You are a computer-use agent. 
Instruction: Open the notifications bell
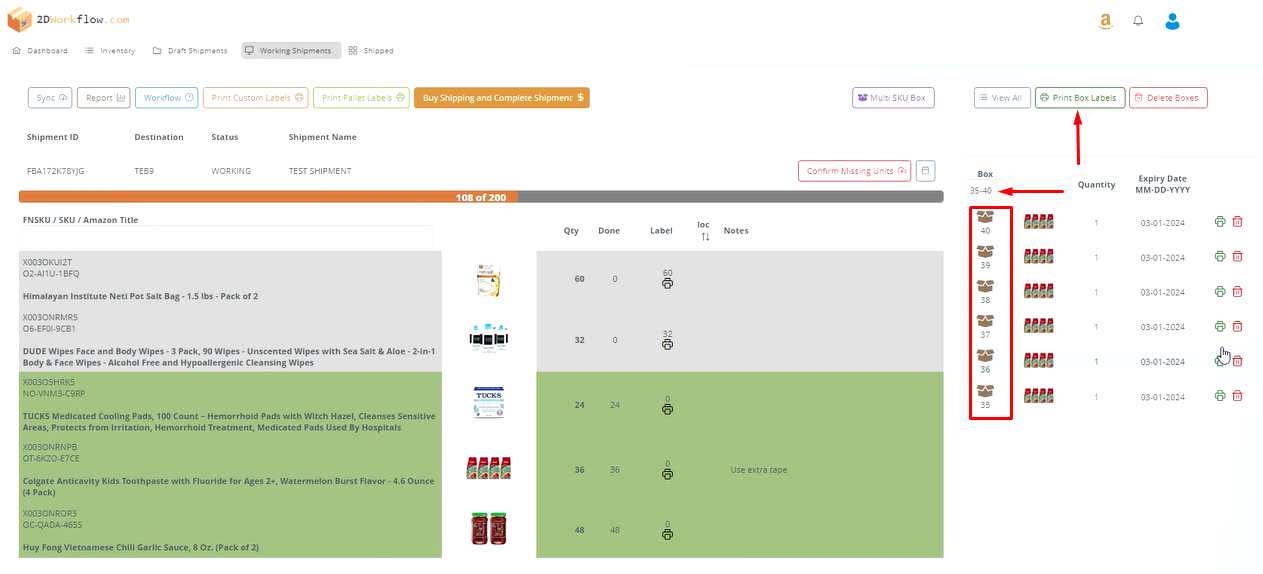[1138, 21]
